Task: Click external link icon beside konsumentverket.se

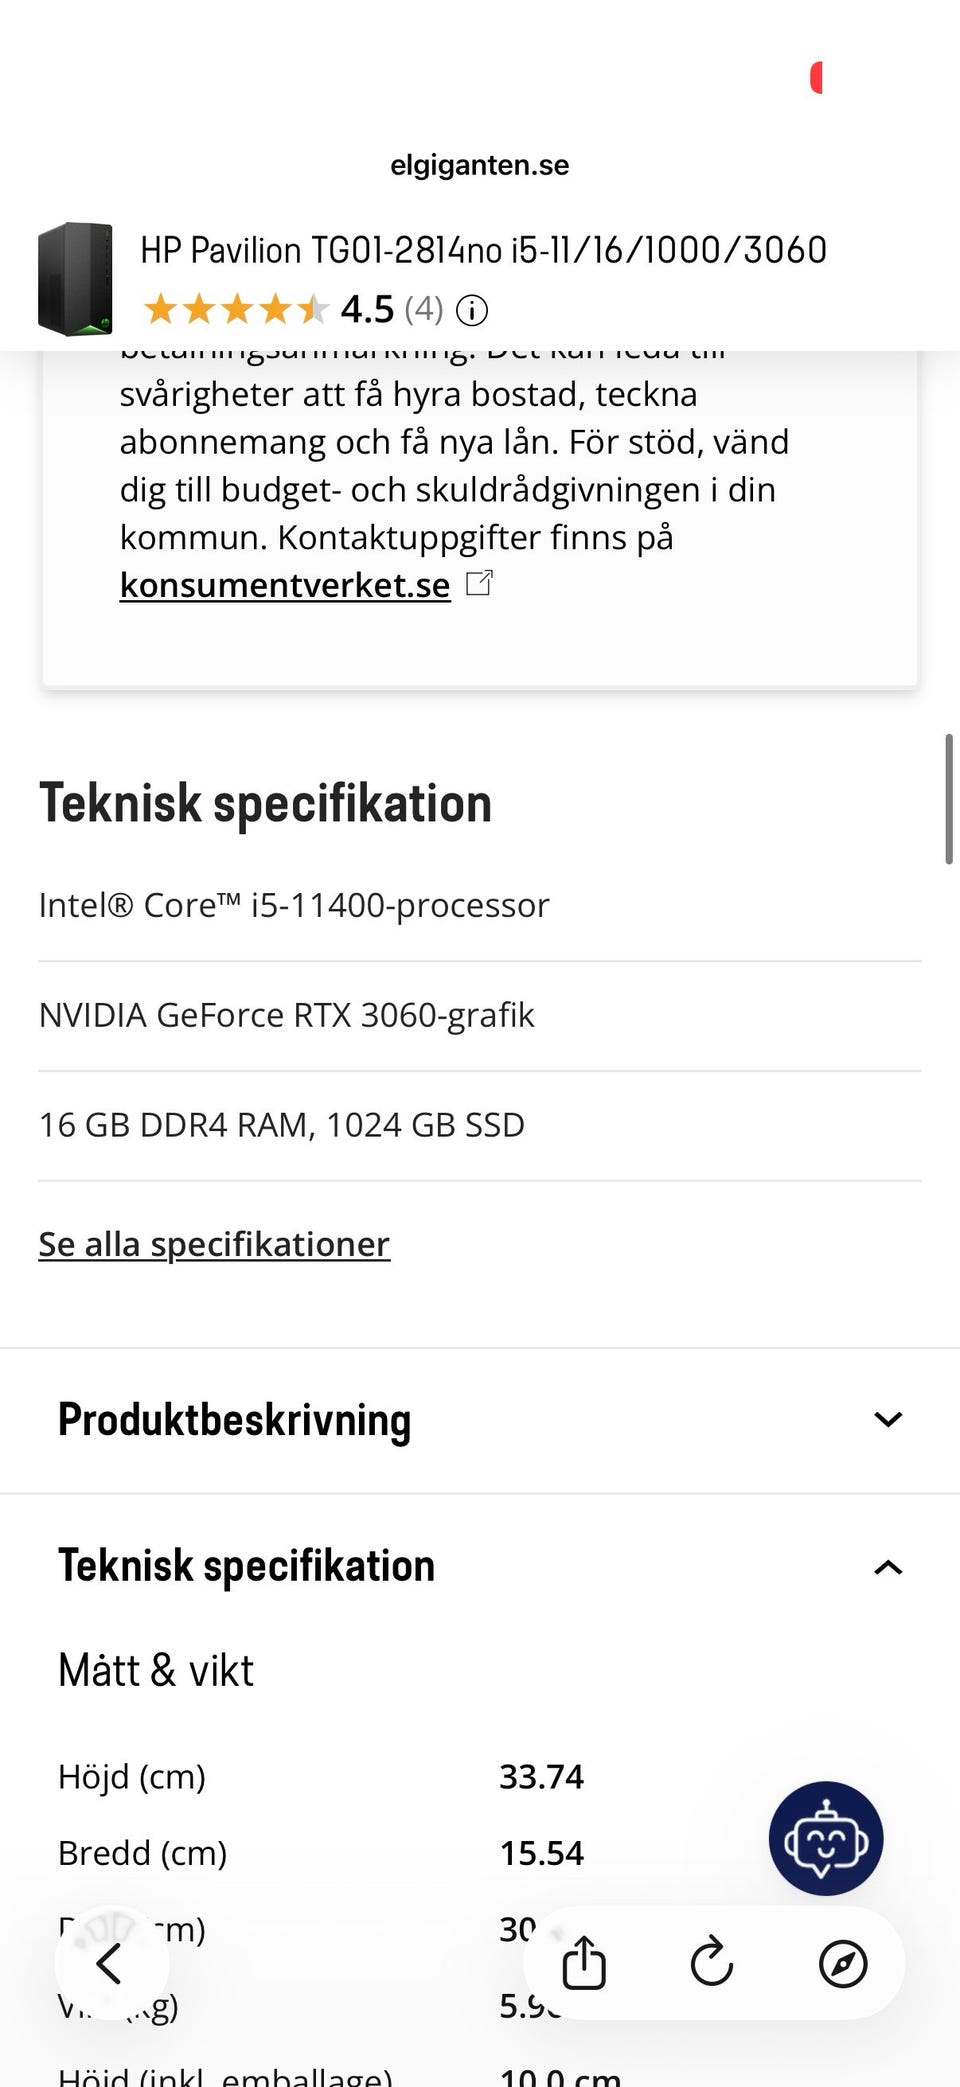Action: 480,583
